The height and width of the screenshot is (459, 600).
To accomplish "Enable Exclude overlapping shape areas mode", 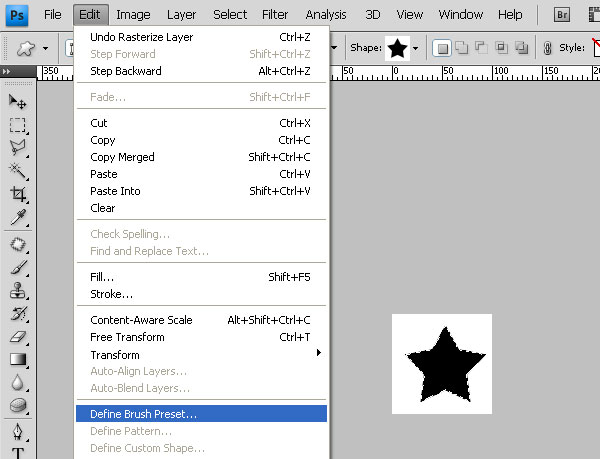I will point(521,48).
